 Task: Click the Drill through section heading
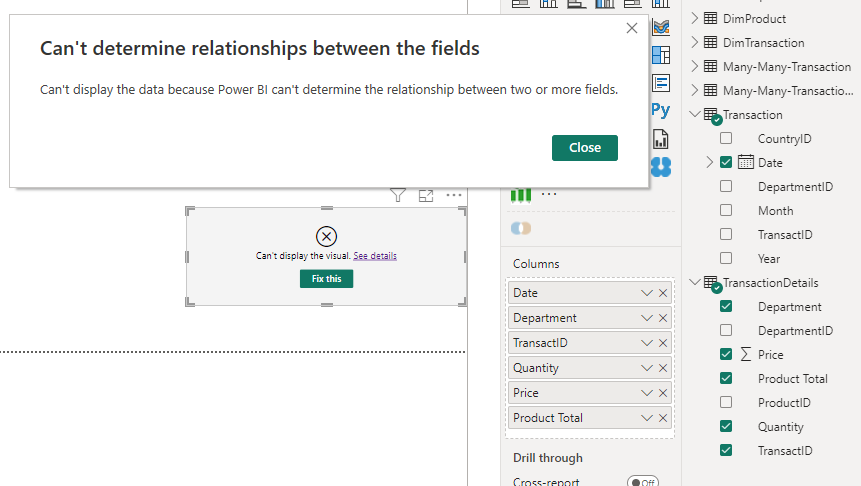[547, 458]
